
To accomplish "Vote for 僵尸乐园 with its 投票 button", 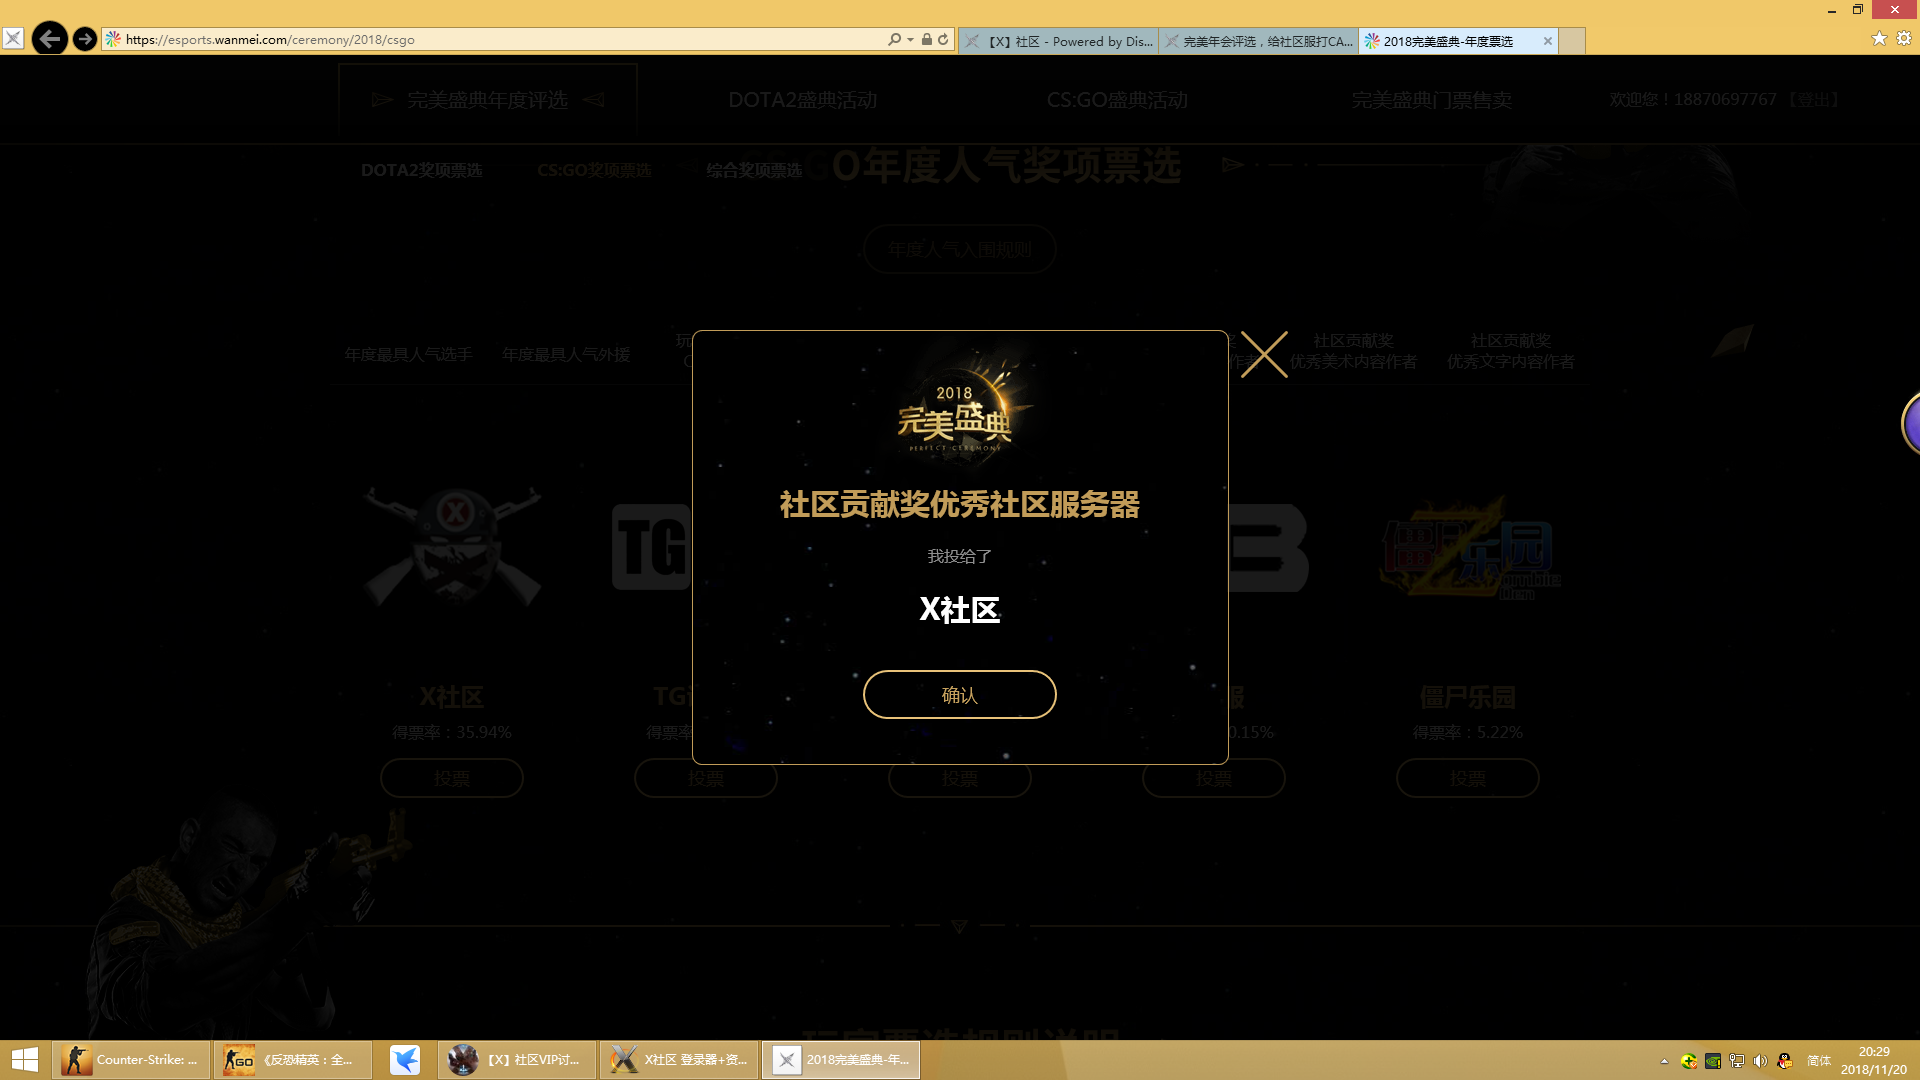I will click(1467, 778).
